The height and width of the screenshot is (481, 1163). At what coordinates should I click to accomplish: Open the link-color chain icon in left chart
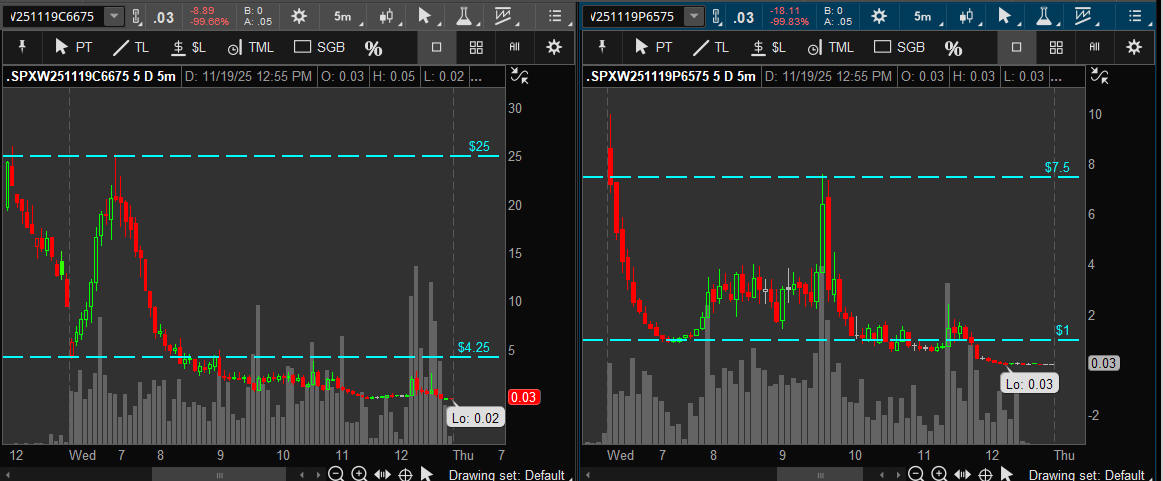[136, 16]
